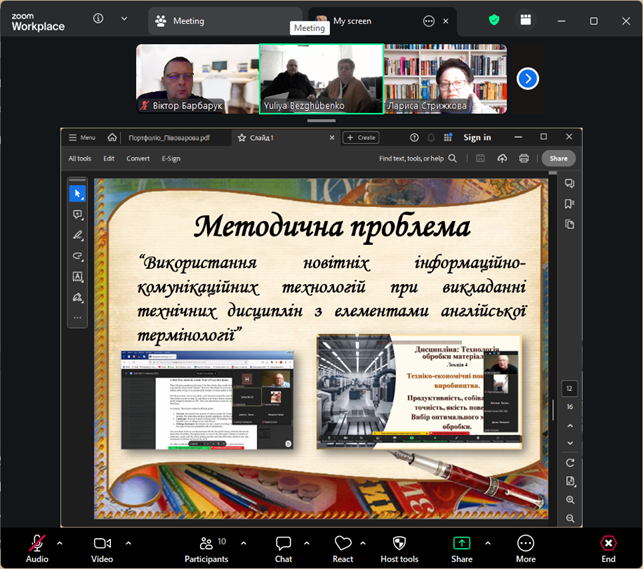Expand the React options caret
The image size is (643, 569).
(x=363, y=543)
